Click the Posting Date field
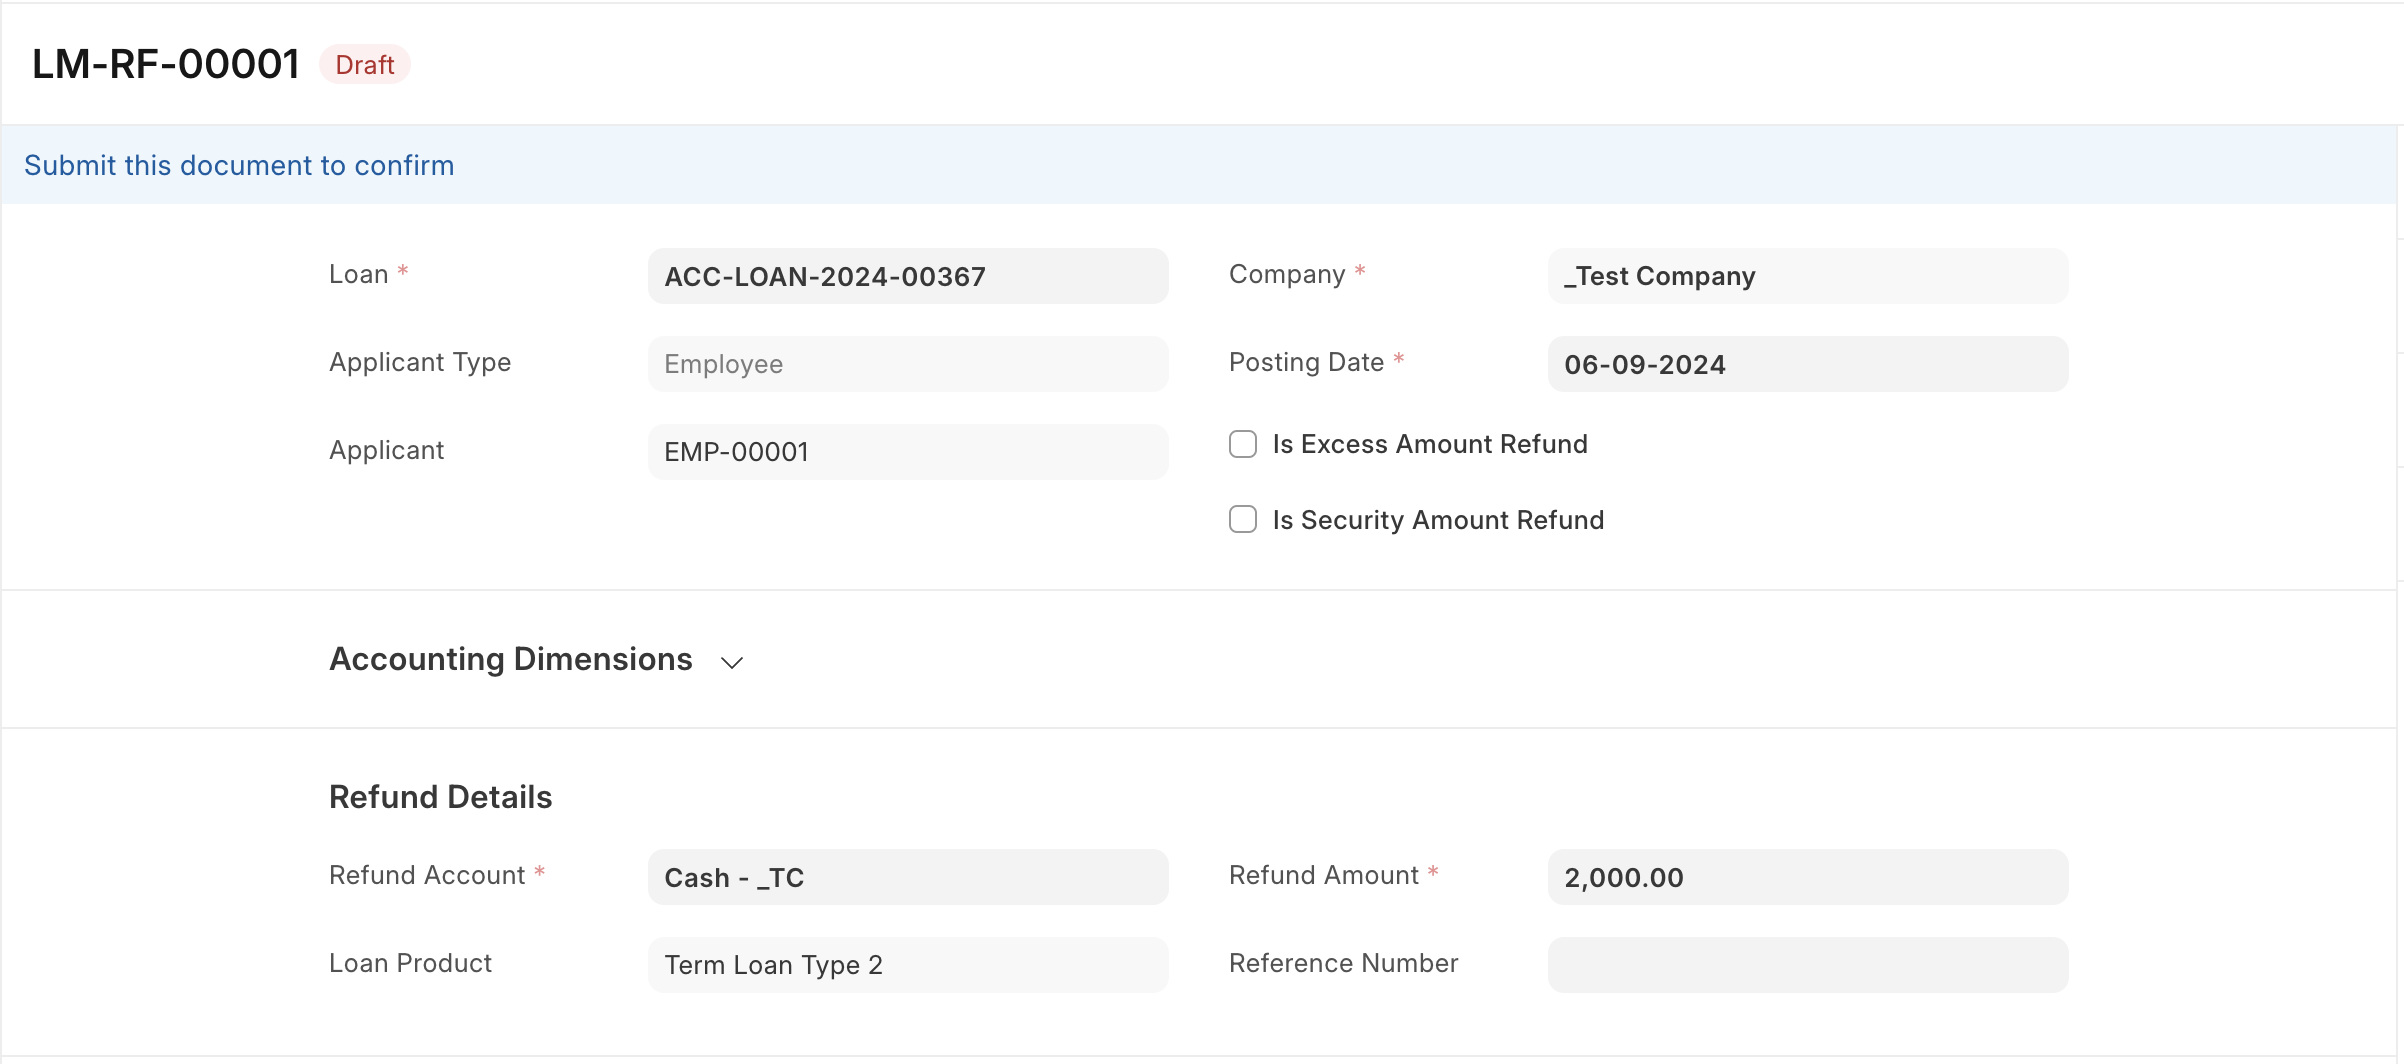The height and width of the screenshot is (1064, 2404). (x=1808, y=364)
